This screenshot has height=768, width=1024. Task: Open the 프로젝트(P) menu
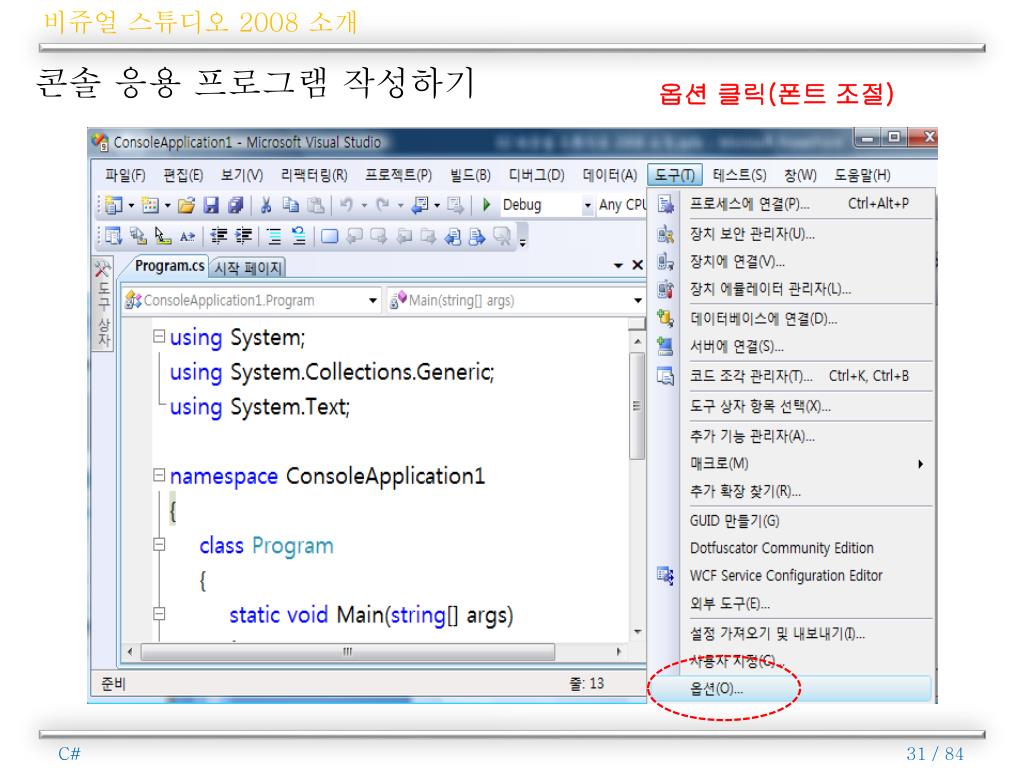(398, 175)
